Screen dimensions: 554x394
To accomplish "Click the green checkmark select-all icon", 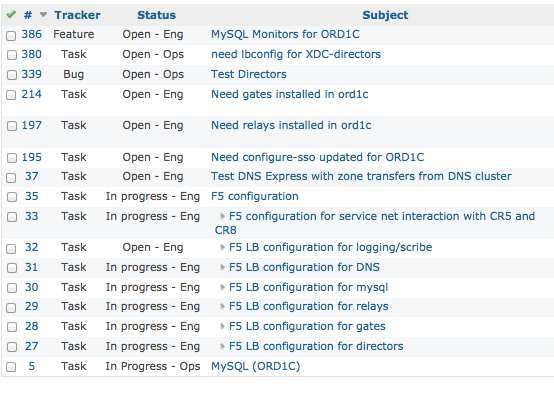I will pyautogui.click(x=11, y=15).
